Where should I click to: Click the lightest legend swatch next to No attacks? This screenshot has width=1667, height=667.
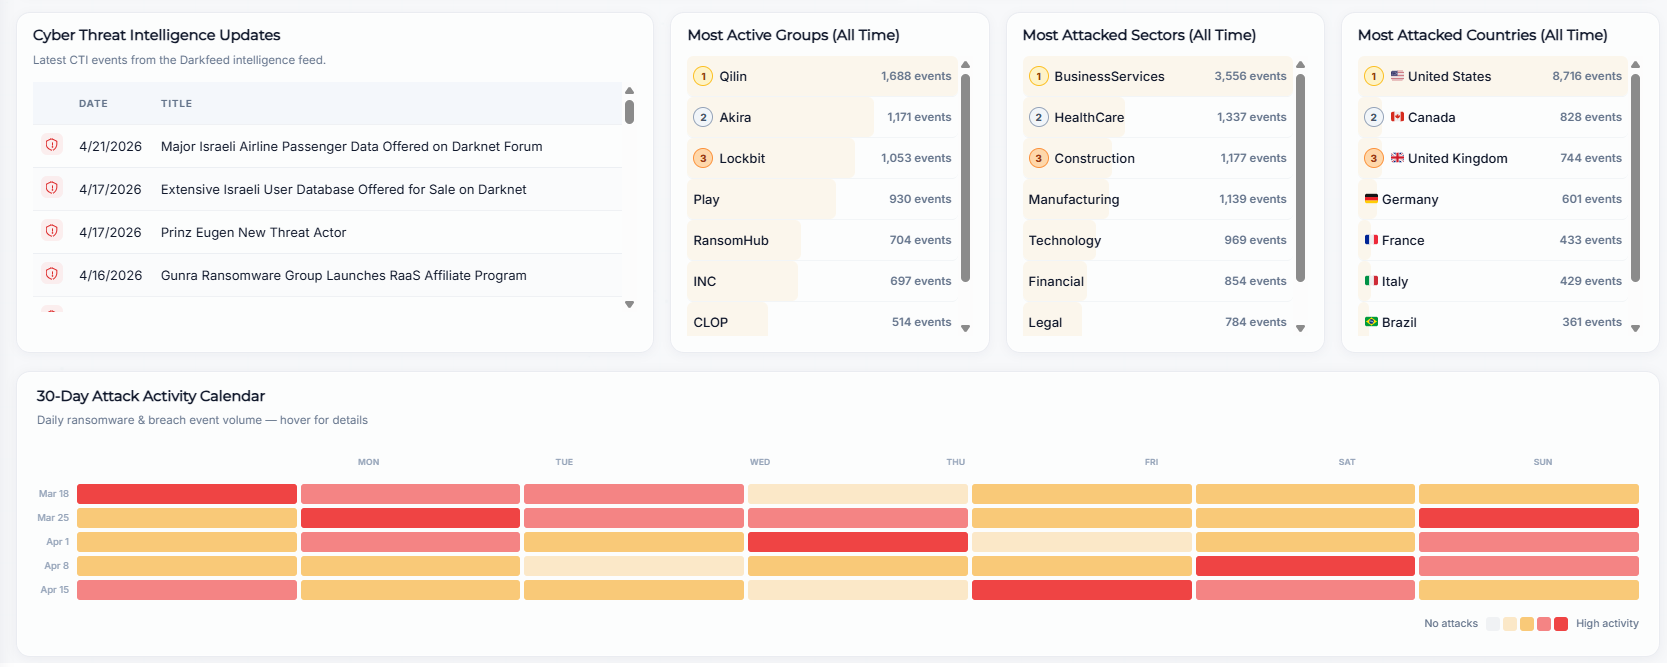pyautogui.click(x=1492, y=624)
